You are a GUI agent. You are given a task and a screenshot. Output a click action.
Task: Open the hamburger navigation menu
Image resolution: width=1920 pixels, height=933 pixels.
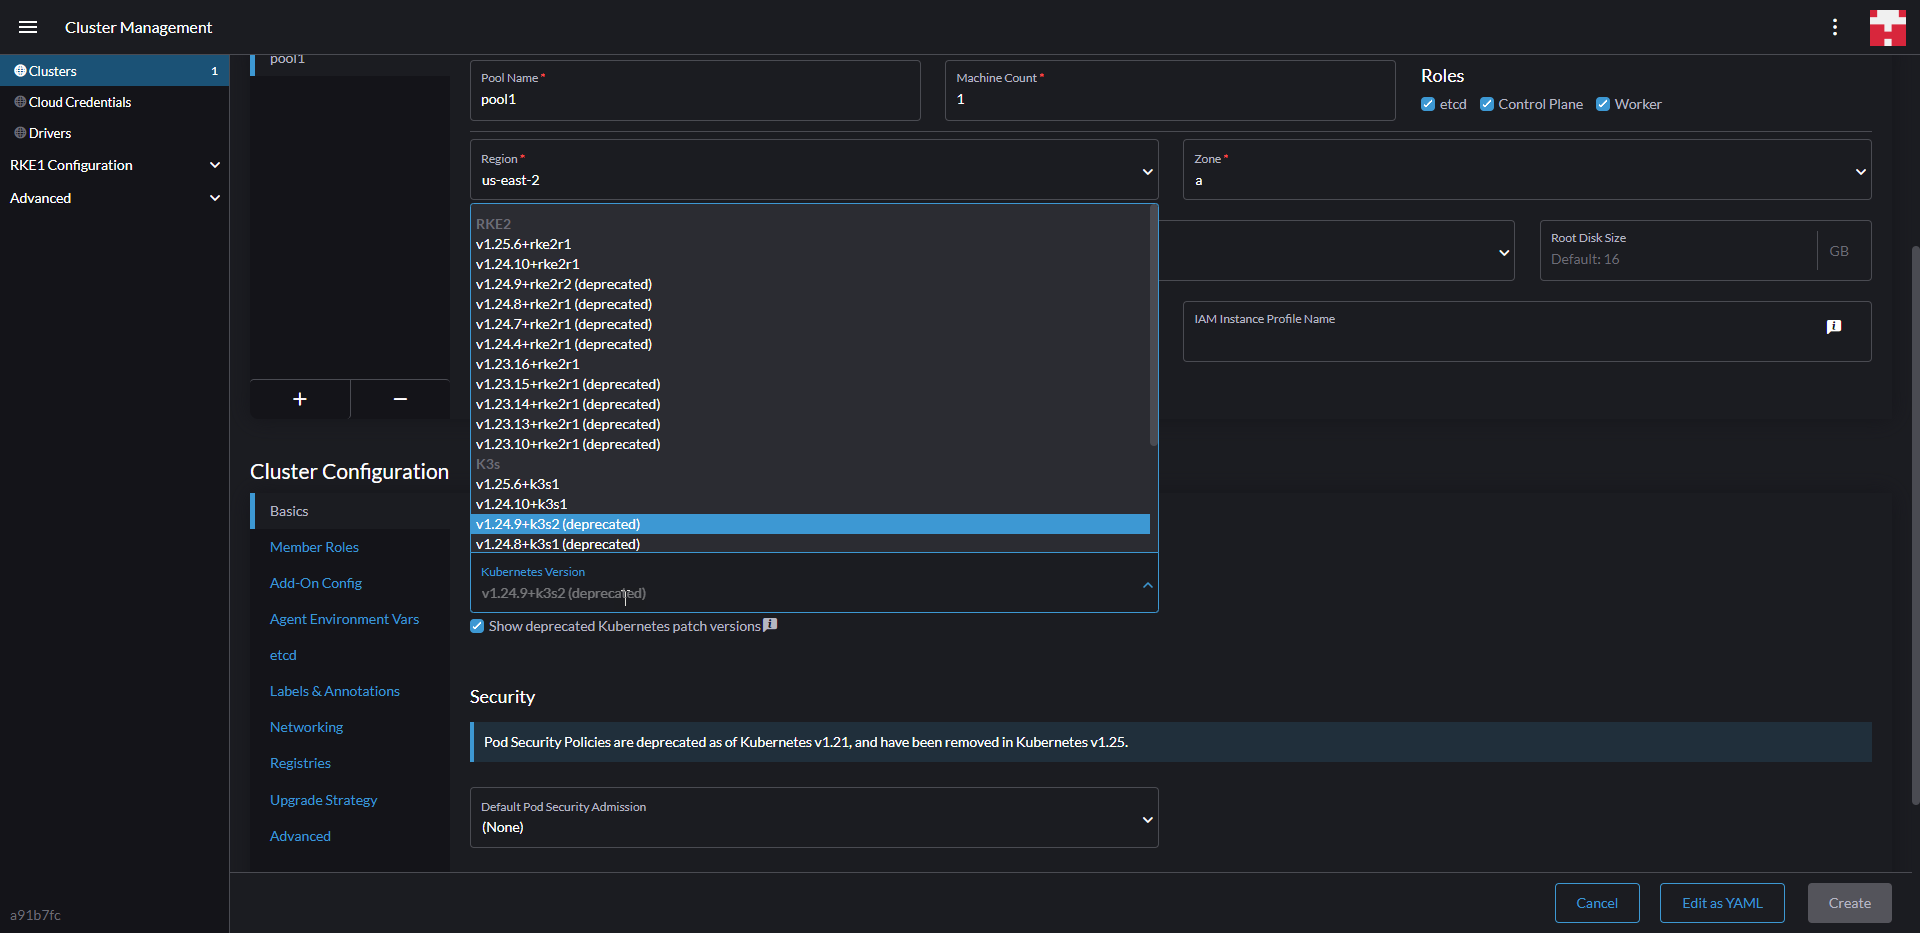pos(27,27)
